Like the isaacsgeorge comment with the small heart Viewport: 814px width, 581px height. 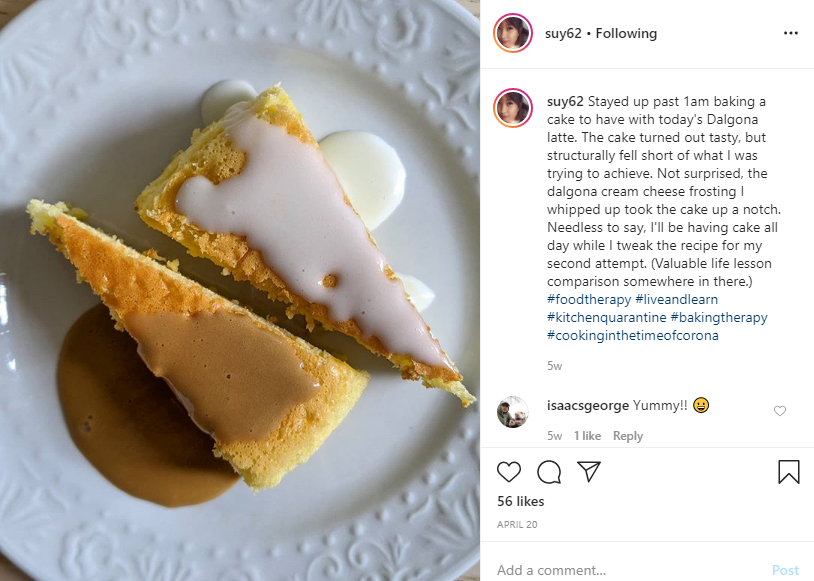coord(780,411)
